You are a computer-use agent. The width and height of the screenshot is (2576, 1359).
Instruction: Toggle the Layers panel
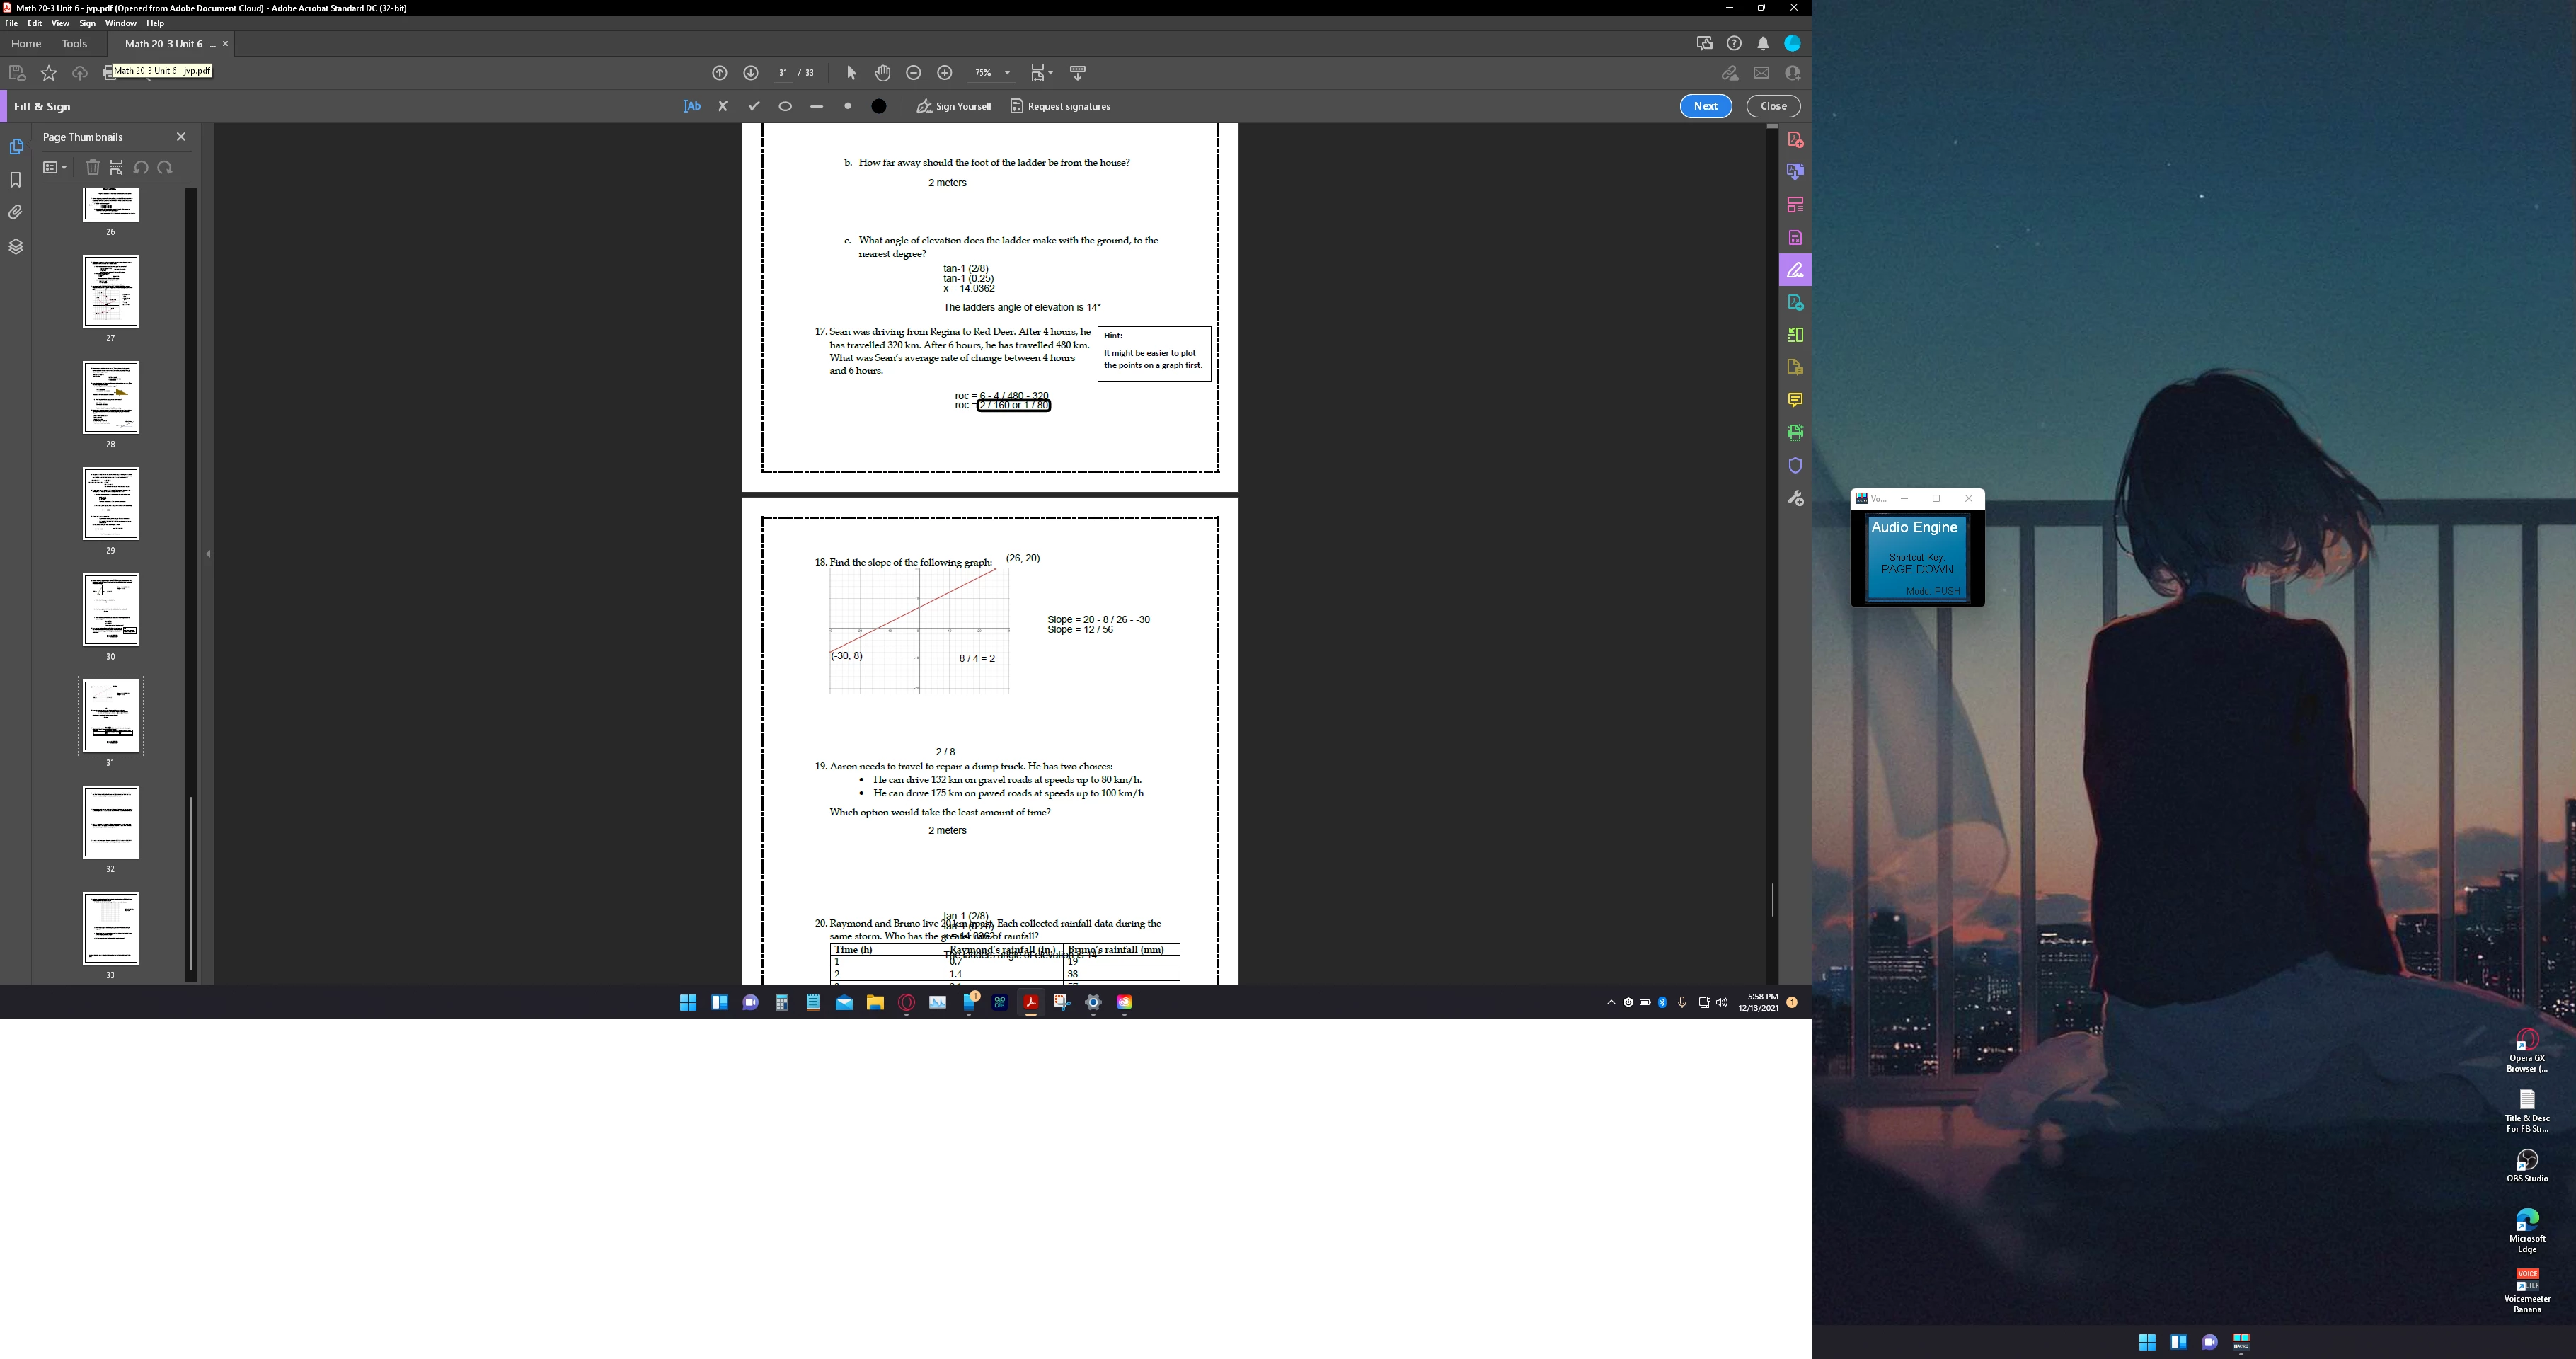(15, 247)
